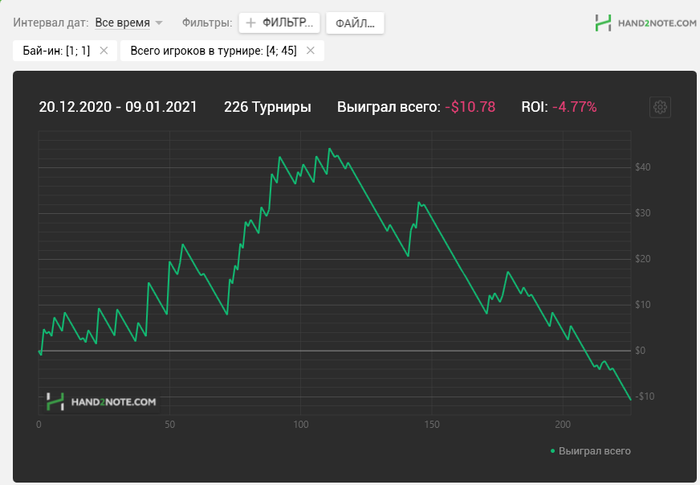Click the ROI value '-4.77%'
The image size is (700, 485).
coord(575,107)
